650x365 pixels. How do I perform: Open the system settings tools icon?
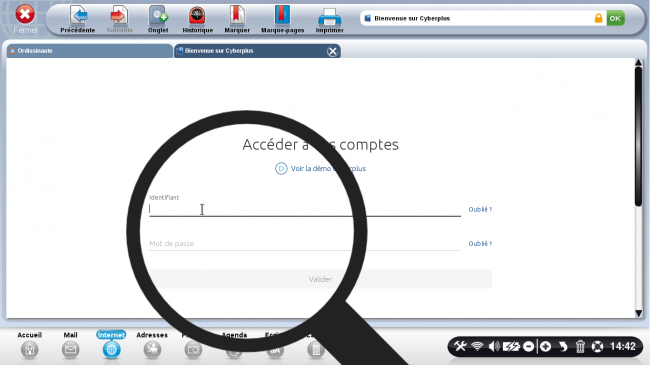(x=460, y=346)
